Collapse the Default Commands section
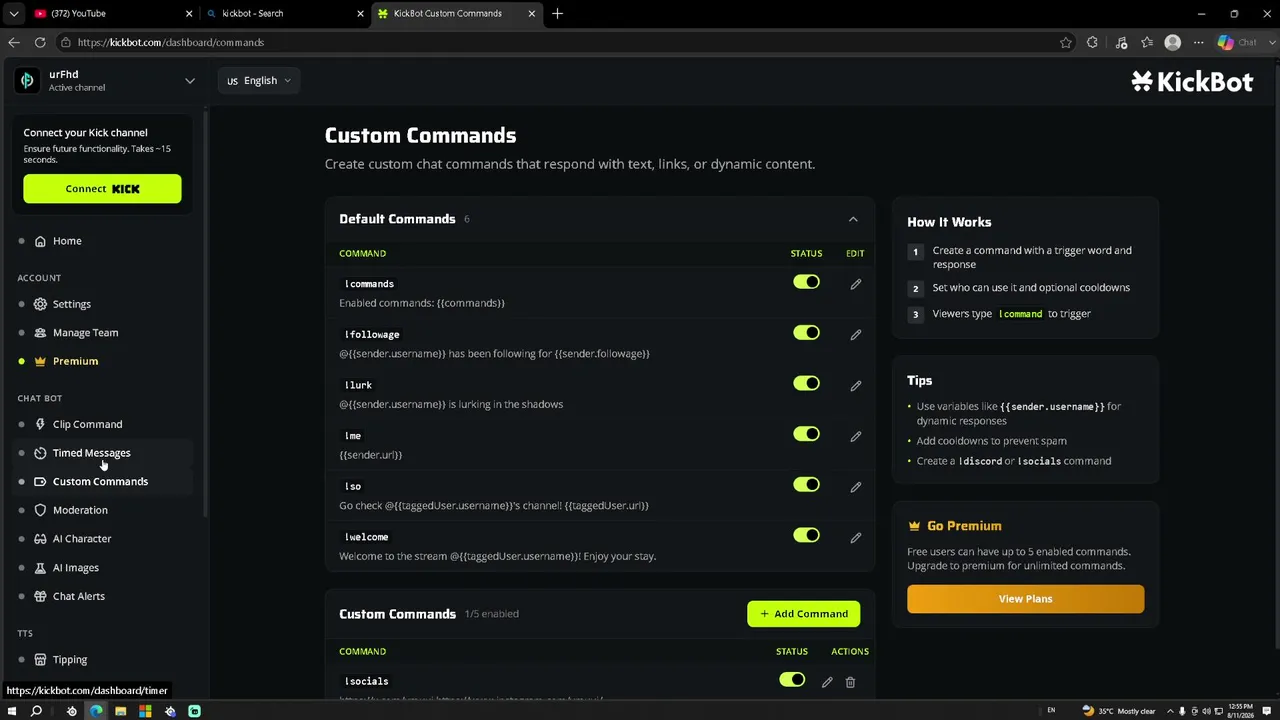Screen dimensions: 1280x720 tap(853, 219)
